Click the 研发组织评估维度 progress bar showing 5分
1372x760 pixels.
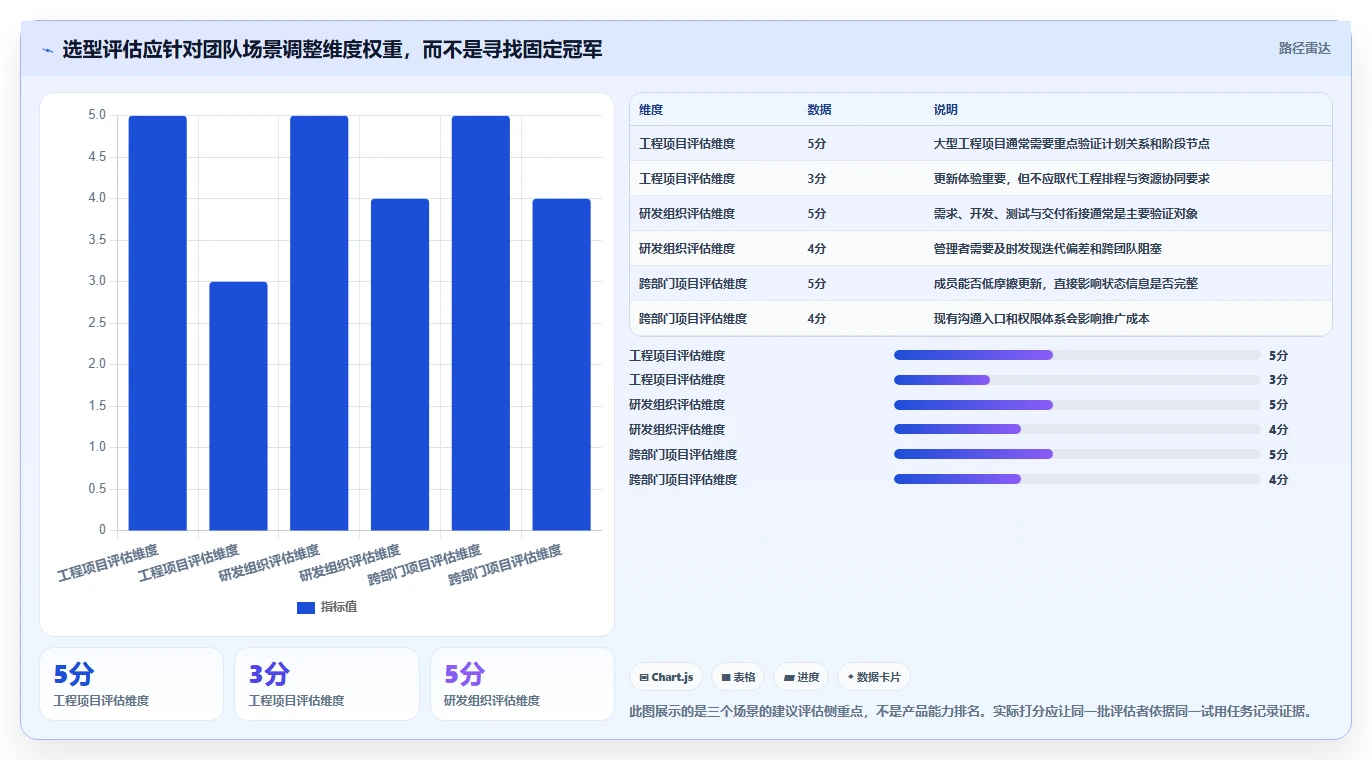coord(1077,405)
